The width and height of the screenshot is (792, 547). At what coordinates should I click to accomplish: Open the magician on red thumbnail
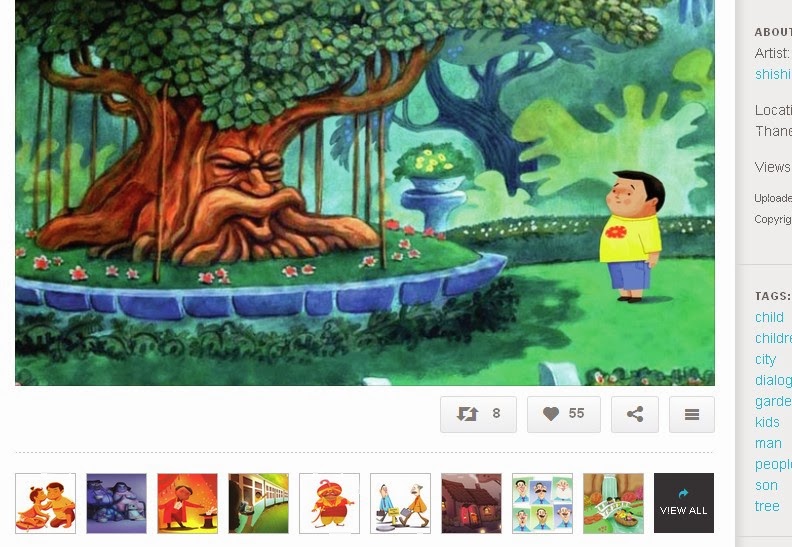coord(187,503)
